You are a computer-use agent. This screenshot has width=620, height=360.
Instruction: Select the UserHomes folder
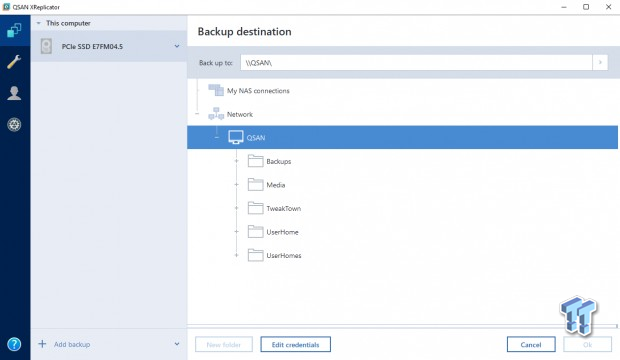click(274, 255)
